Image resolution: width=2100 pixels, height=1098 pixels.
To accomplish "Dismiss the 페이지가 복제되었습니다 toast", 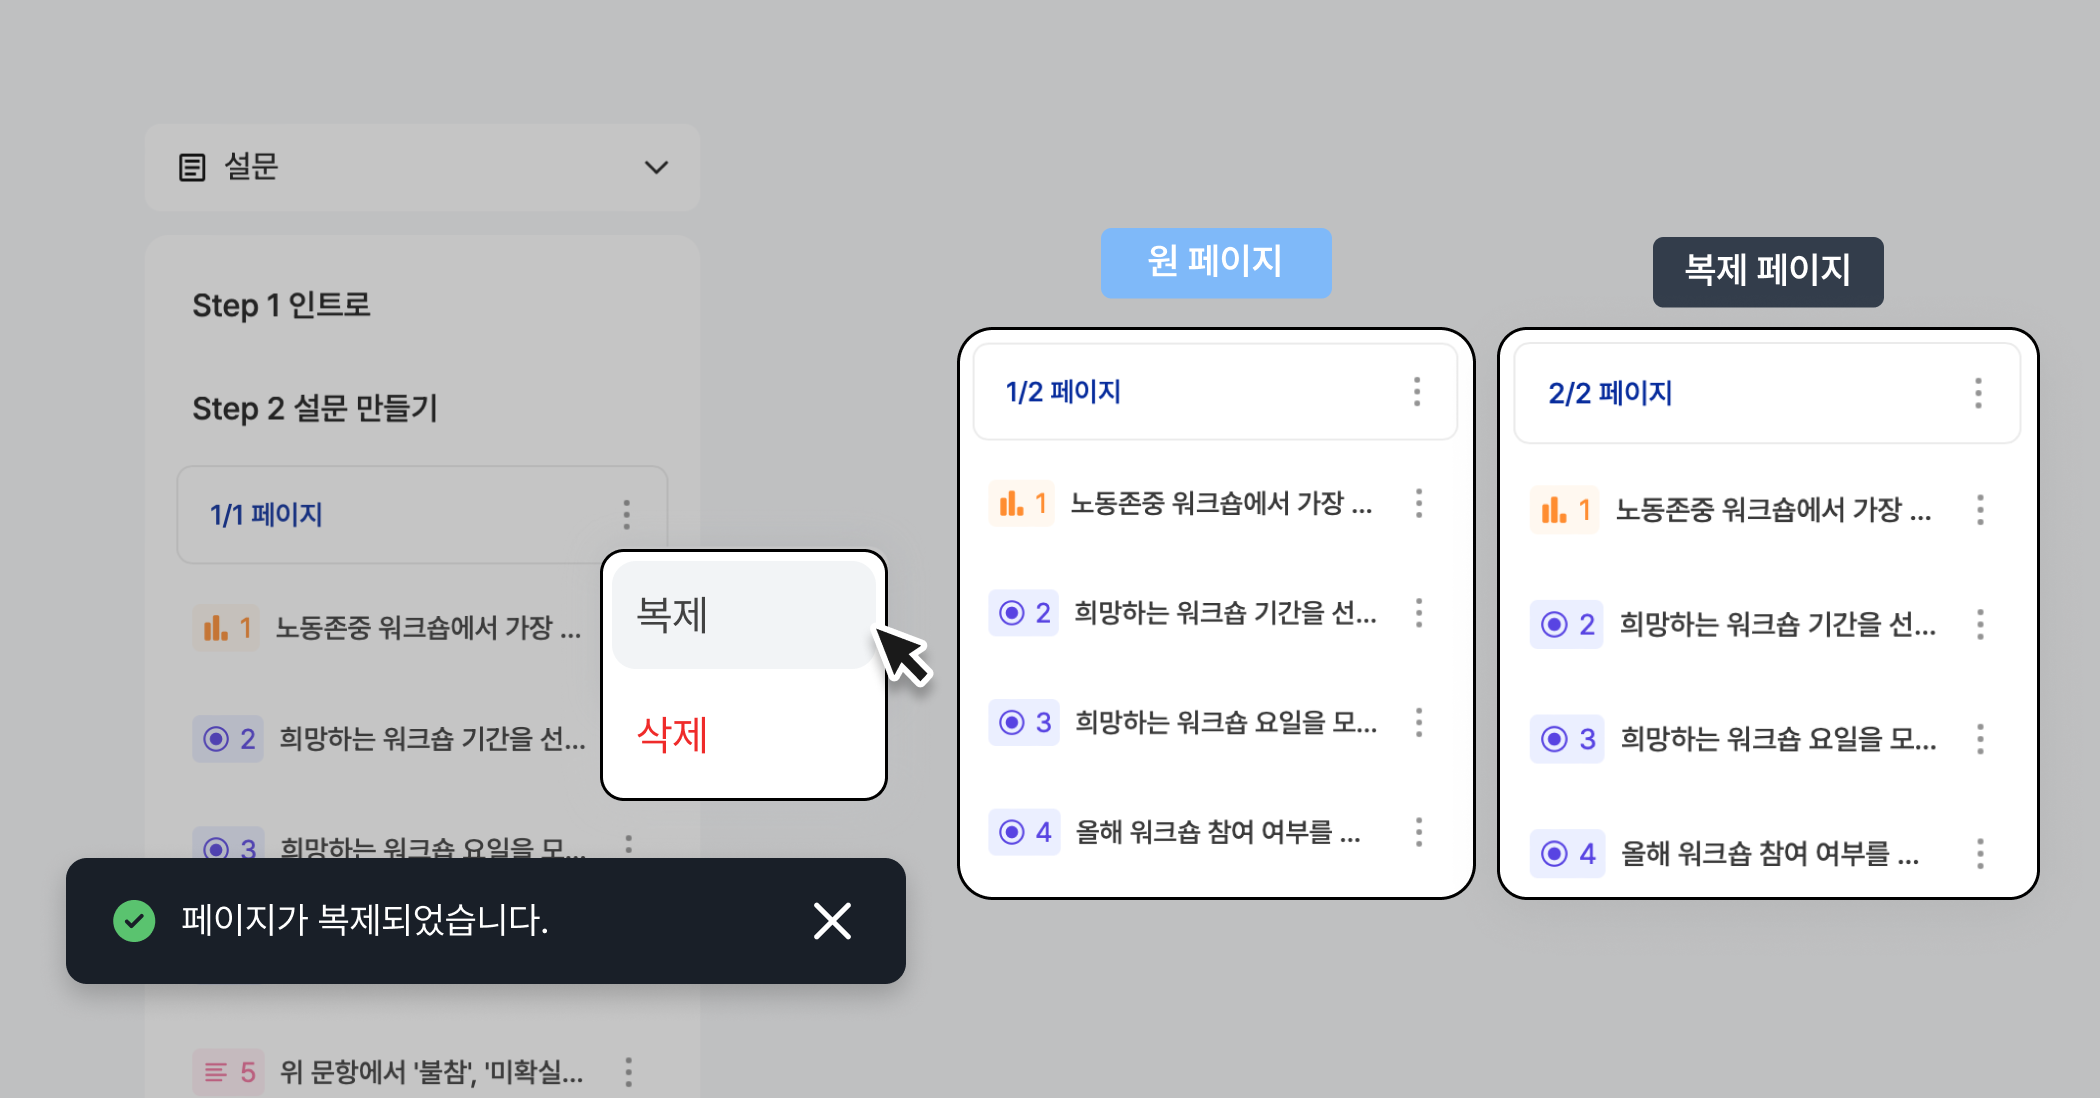I will 832,921.
